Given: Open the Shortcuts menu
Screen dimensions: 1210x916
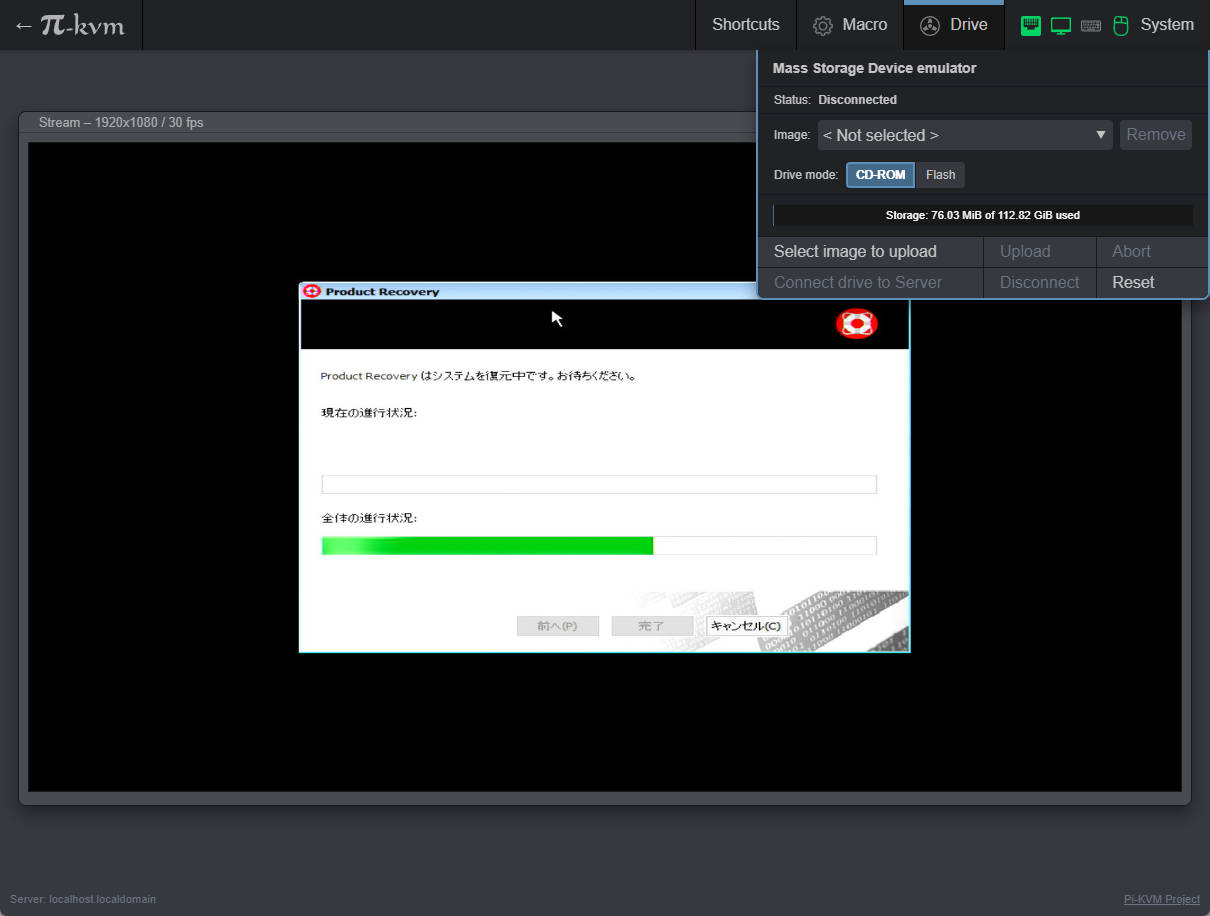Looking at the screenshot, I should (x=745, y=25).
